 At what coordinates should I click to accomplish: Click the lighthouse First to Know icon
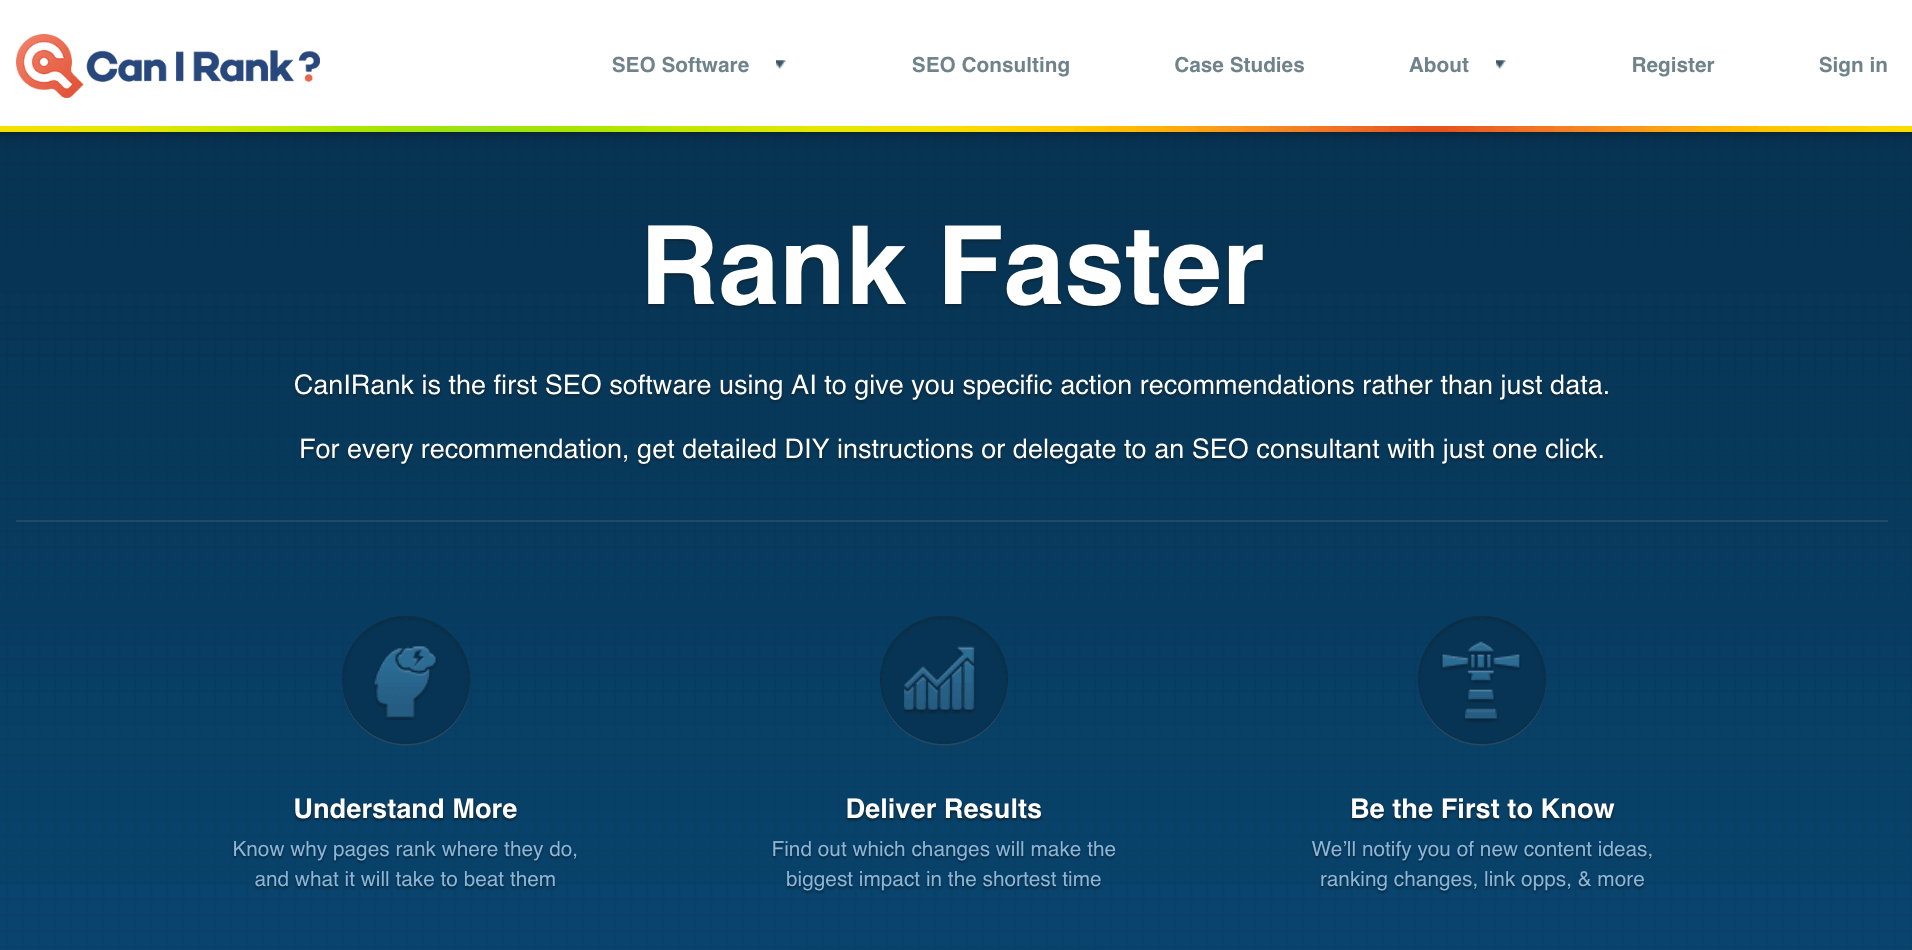[1482, 680]
